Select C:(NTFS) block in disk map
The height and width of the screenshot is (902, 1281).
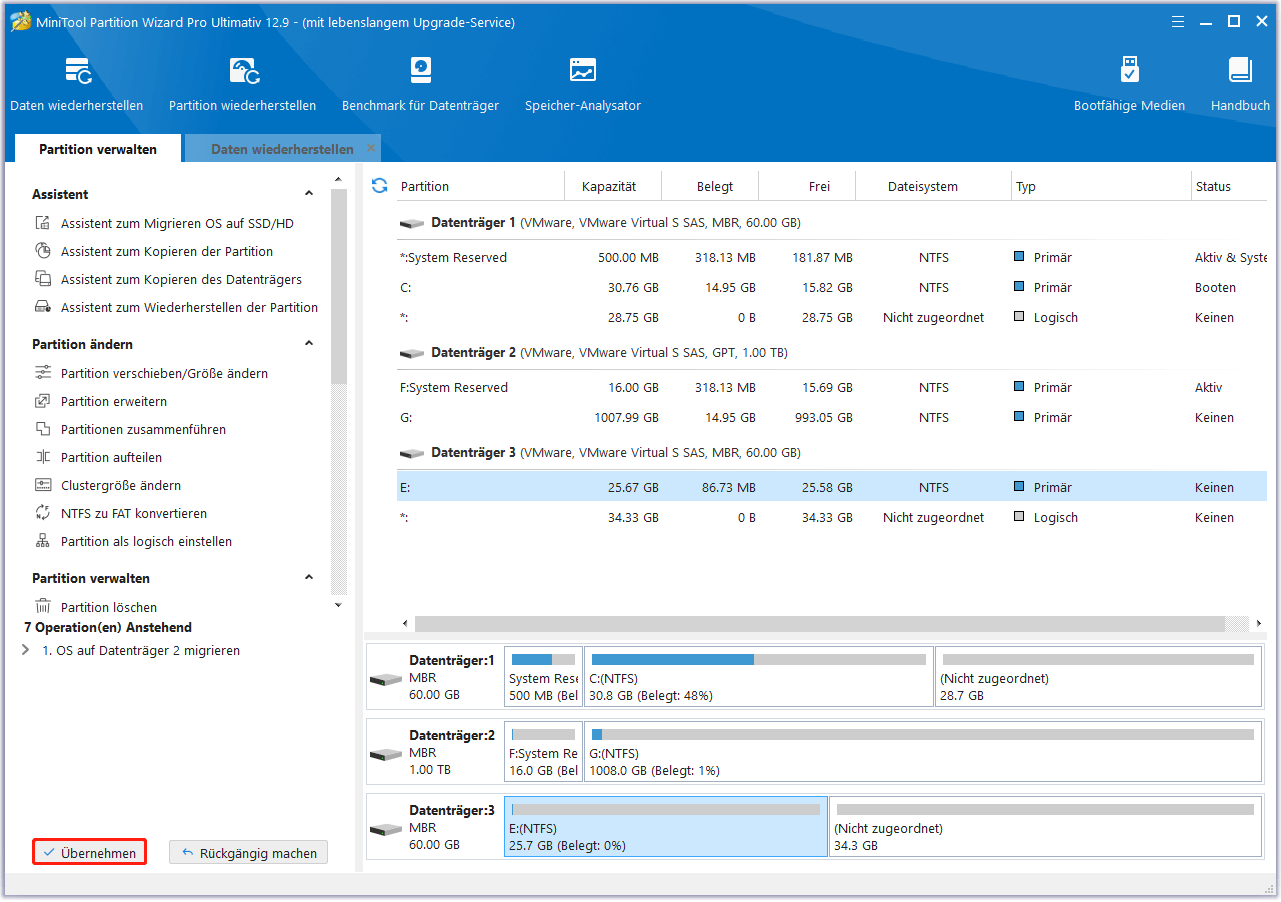(x=759, y=677)
